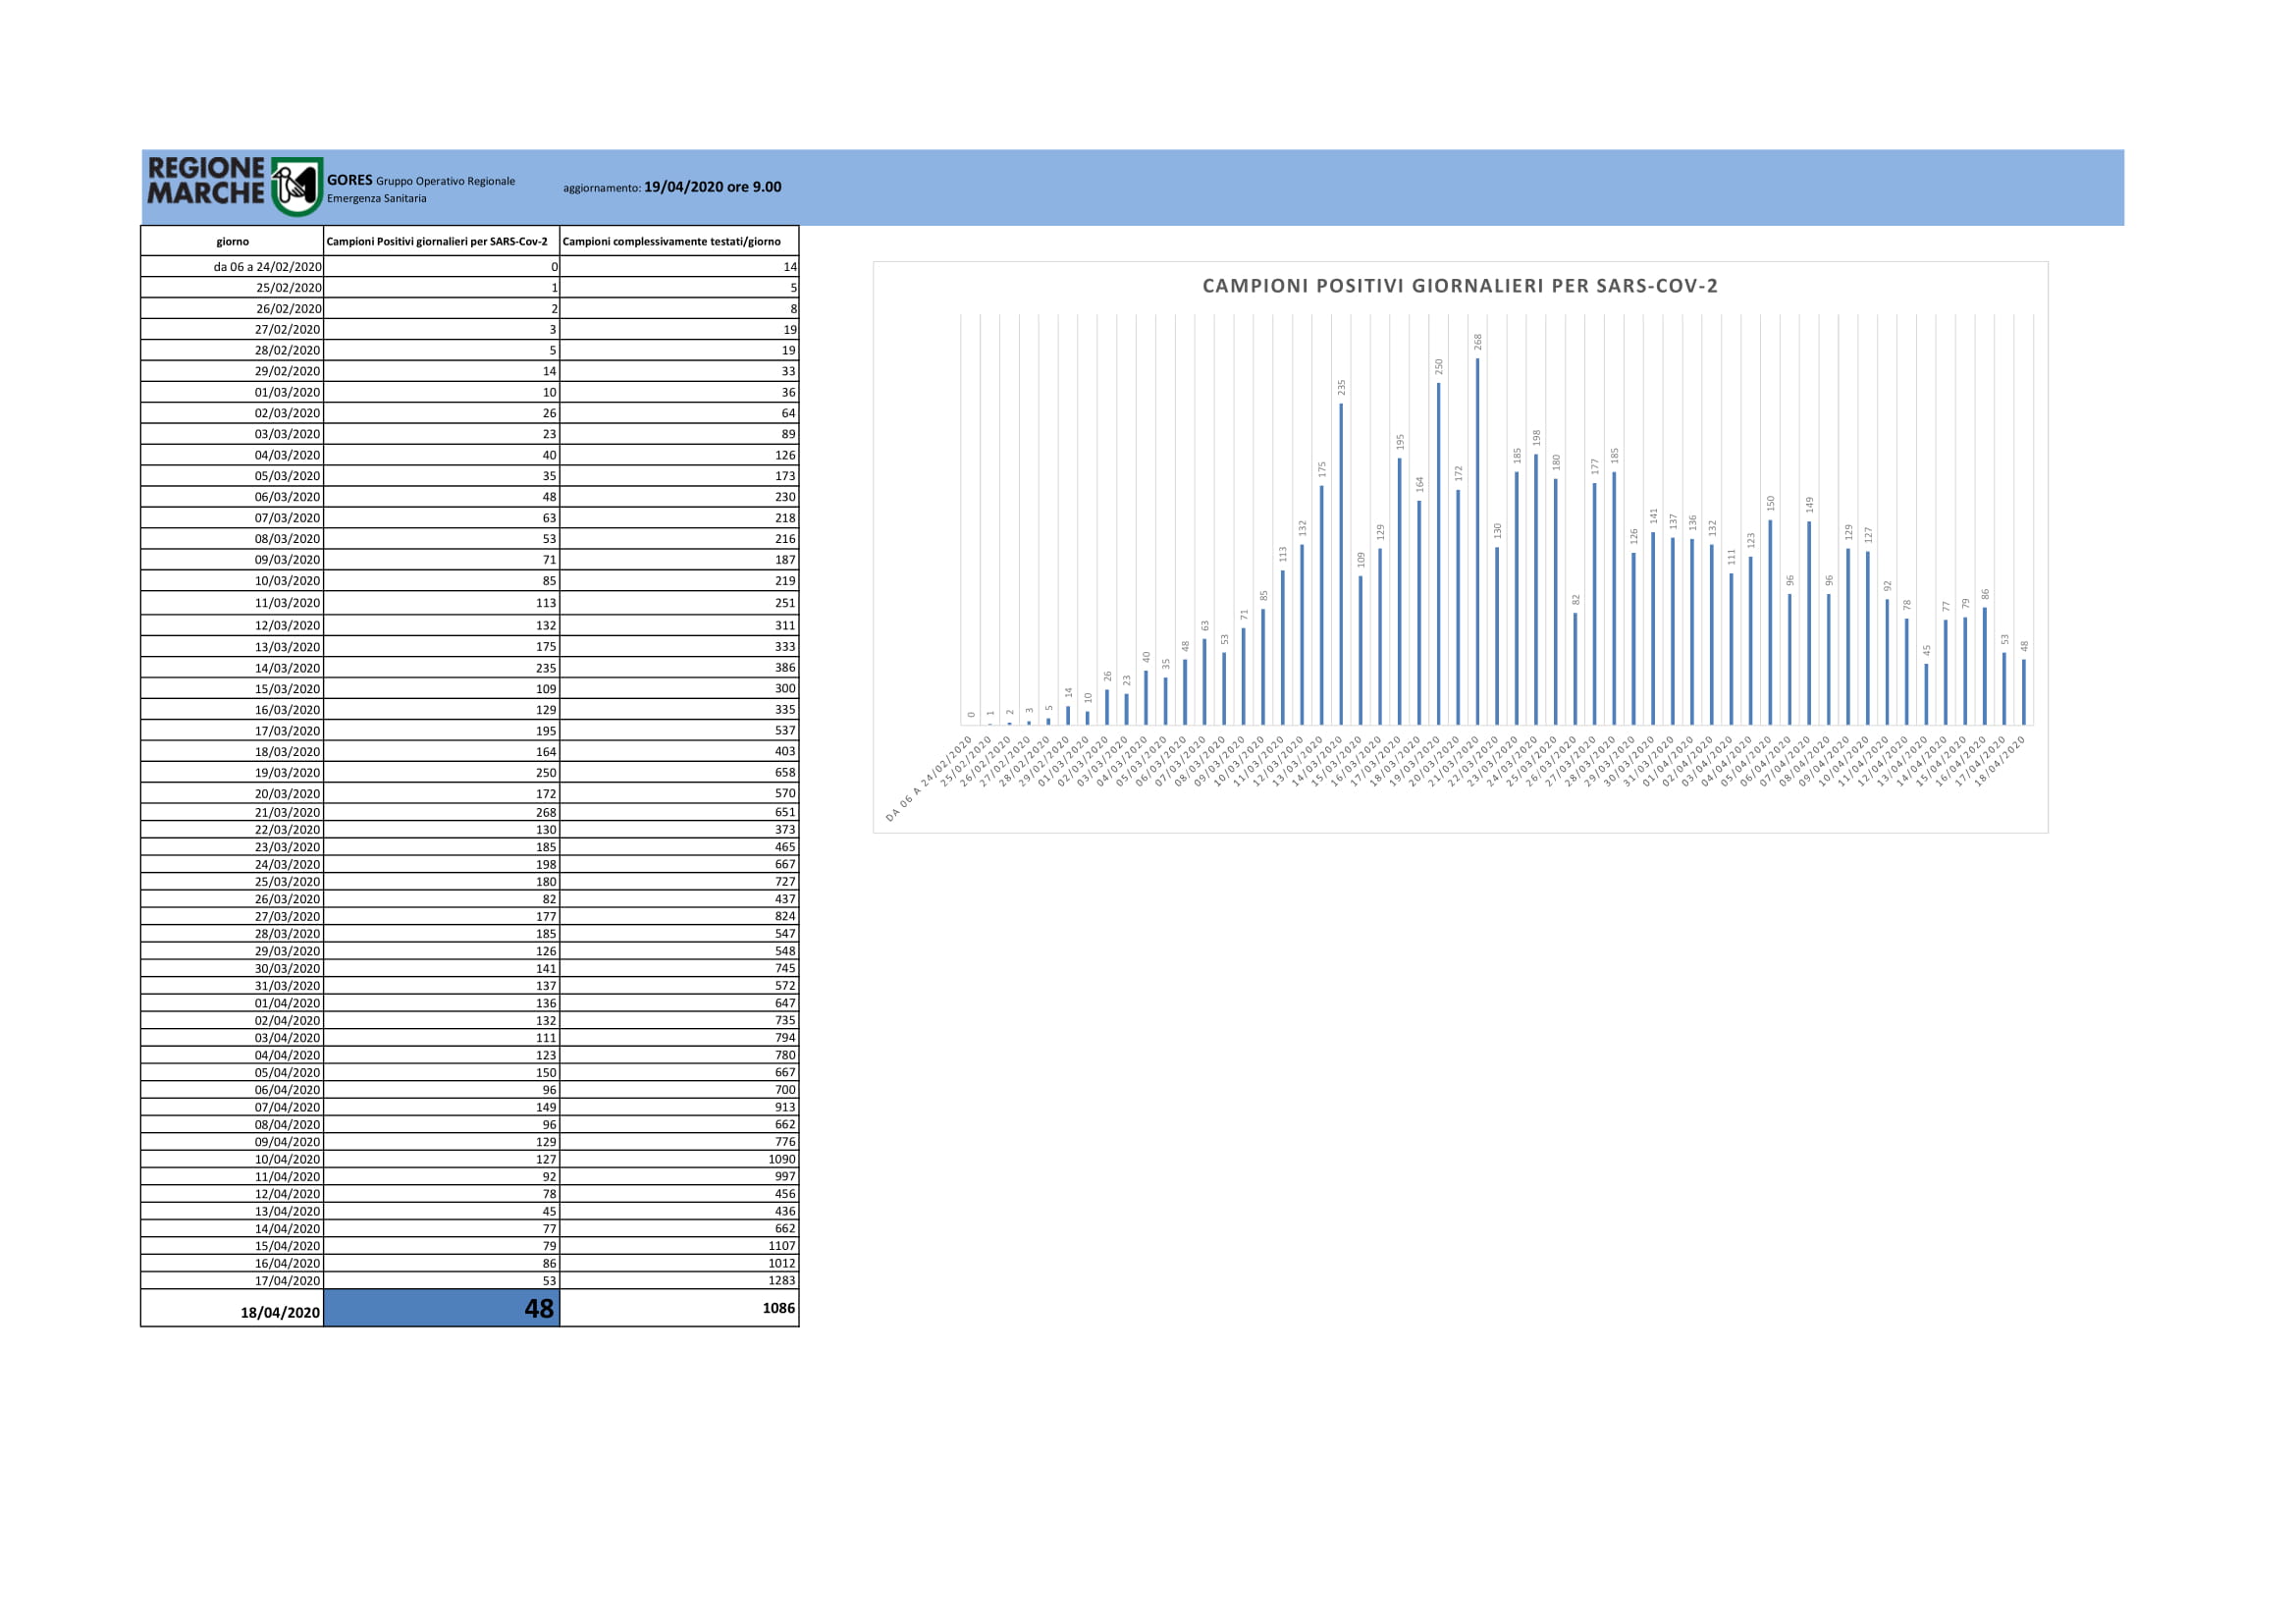The image size is (2296, 1624).
Task: Select the 15/03/2020 date cell
Action: 232,689
